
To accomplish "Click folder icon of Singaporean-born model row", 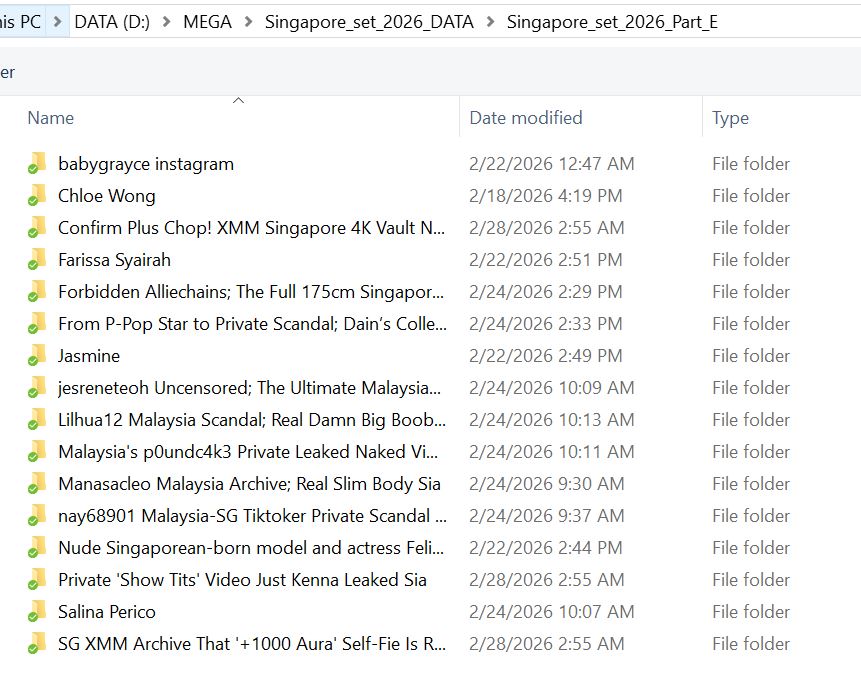I will [37, 547].
